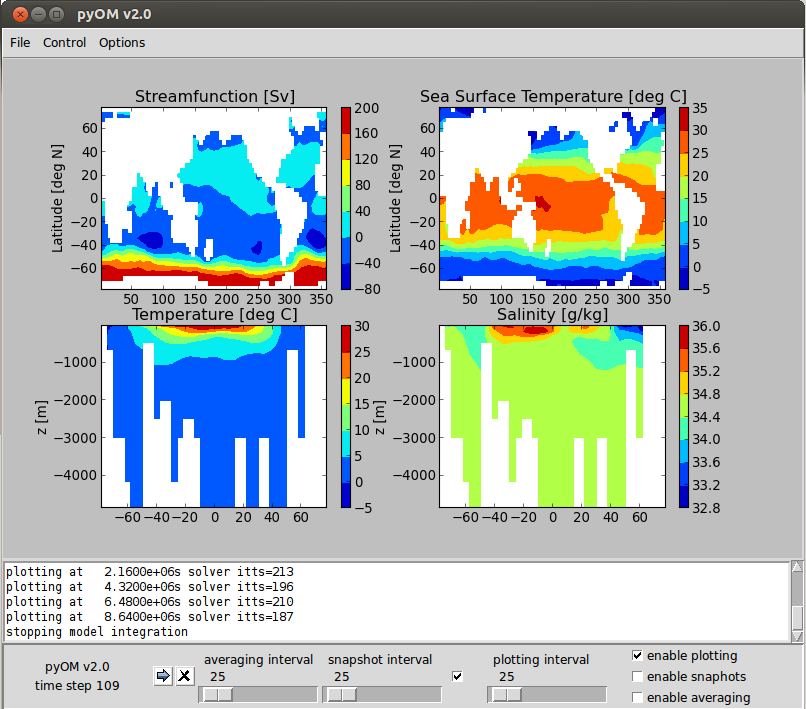Check the enable averaging option
The width and height of the screenshot is (806, 709).
point(638,698)
